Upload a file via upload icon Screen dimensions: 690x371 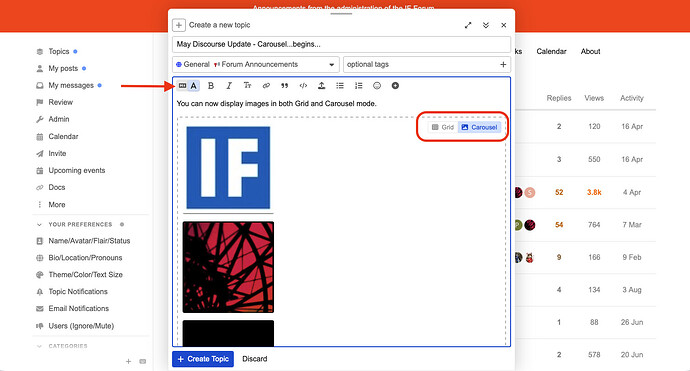(x=322, y=86)
